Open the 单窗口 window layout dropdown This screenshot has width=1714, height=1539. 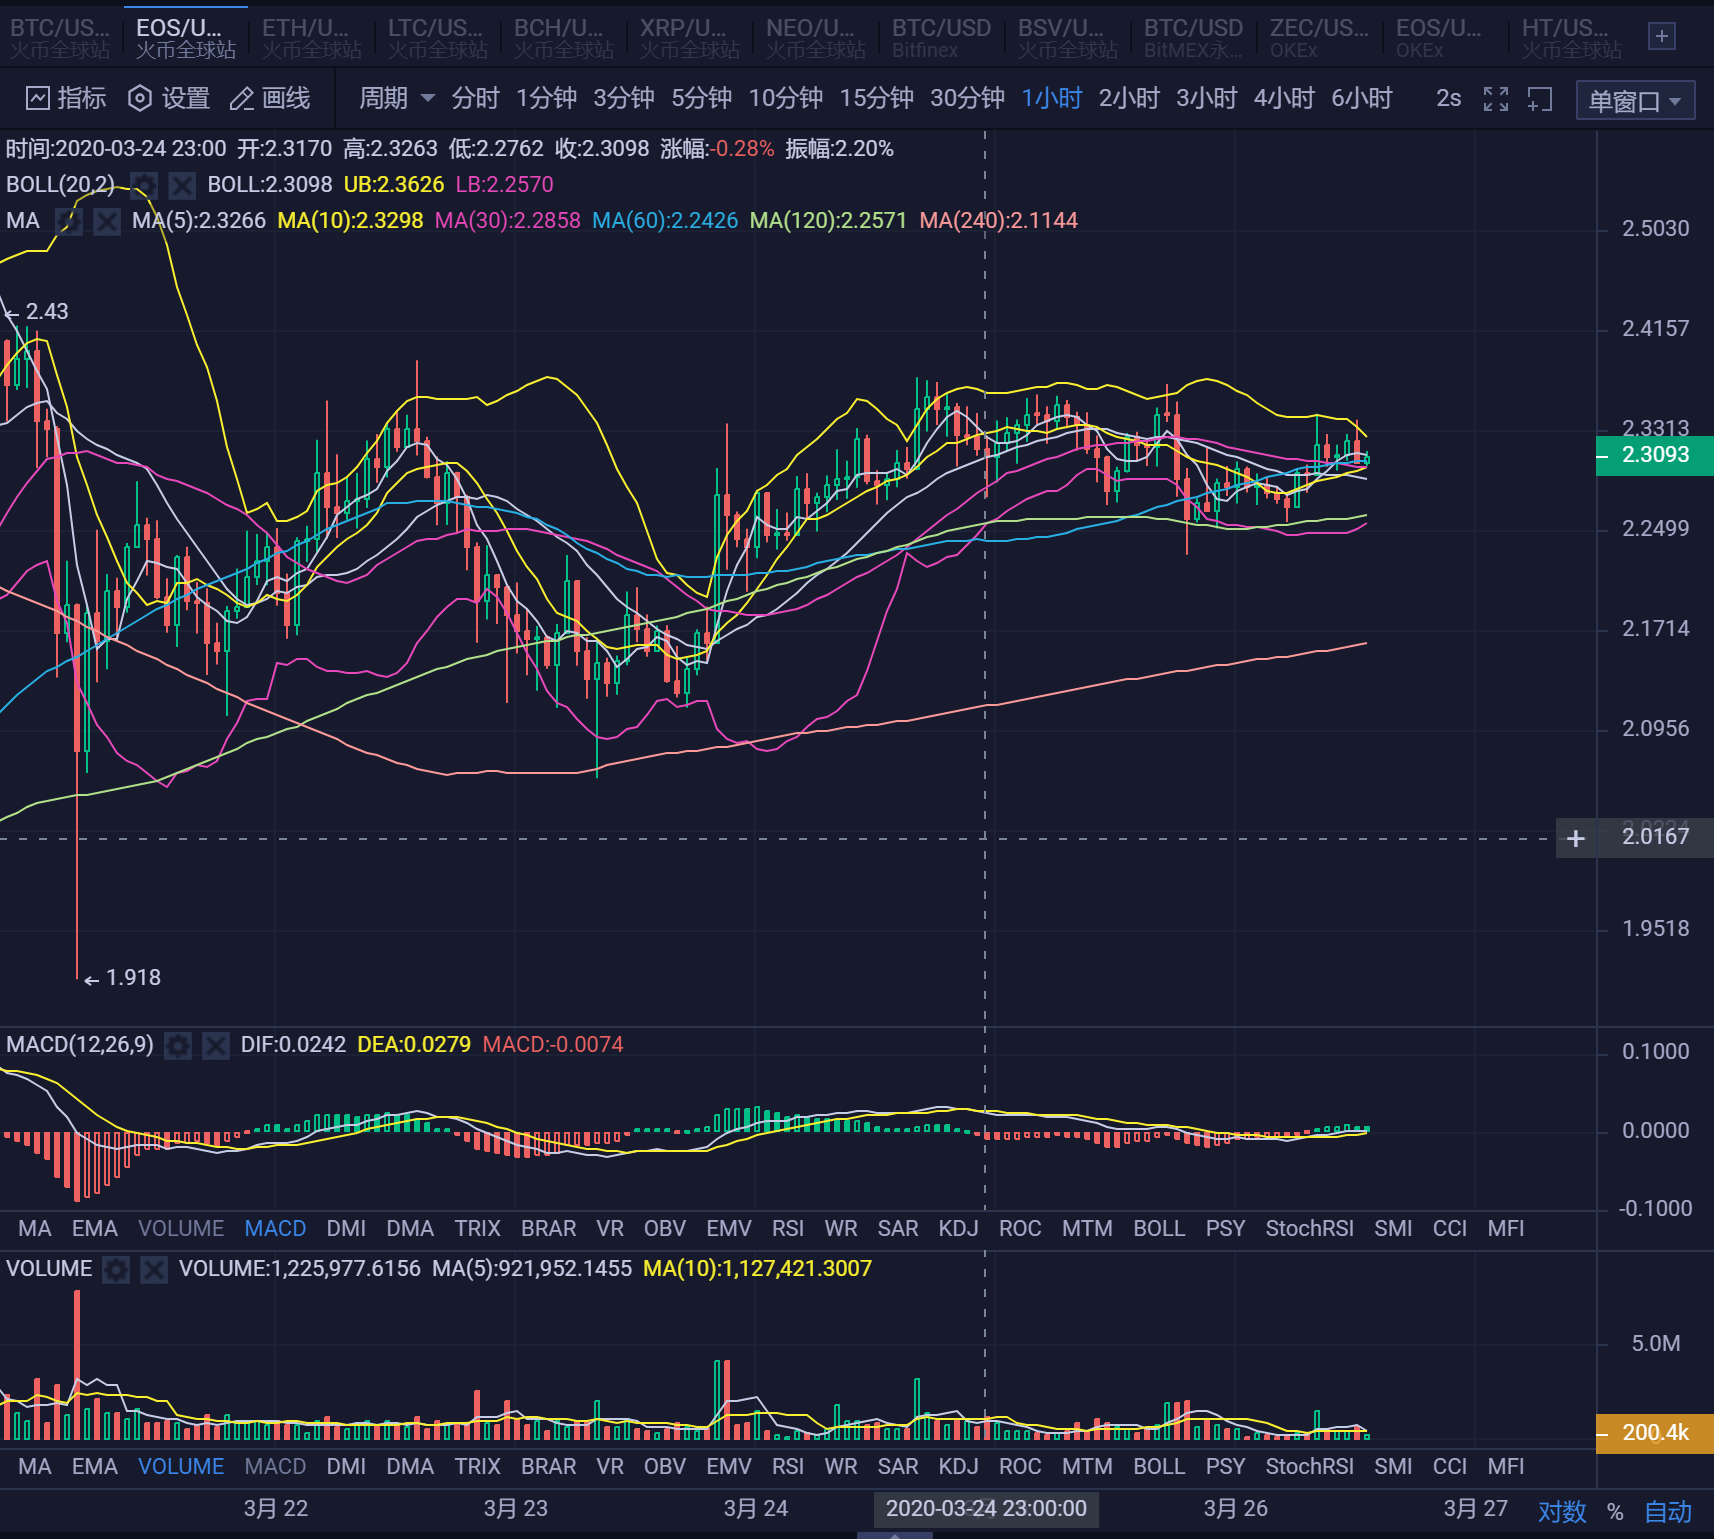pos(1635,101)
